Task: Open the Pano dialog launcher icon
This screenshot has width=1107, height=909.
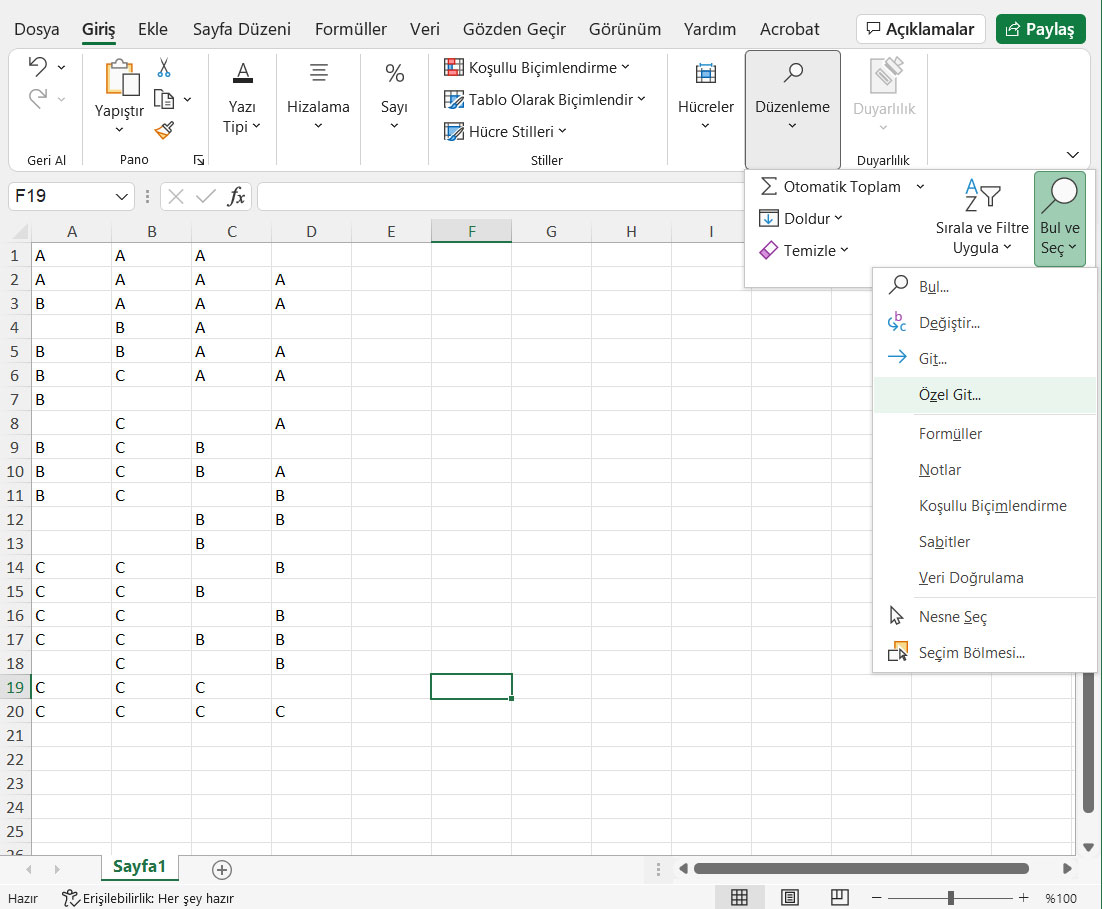Action: (199, 160)
